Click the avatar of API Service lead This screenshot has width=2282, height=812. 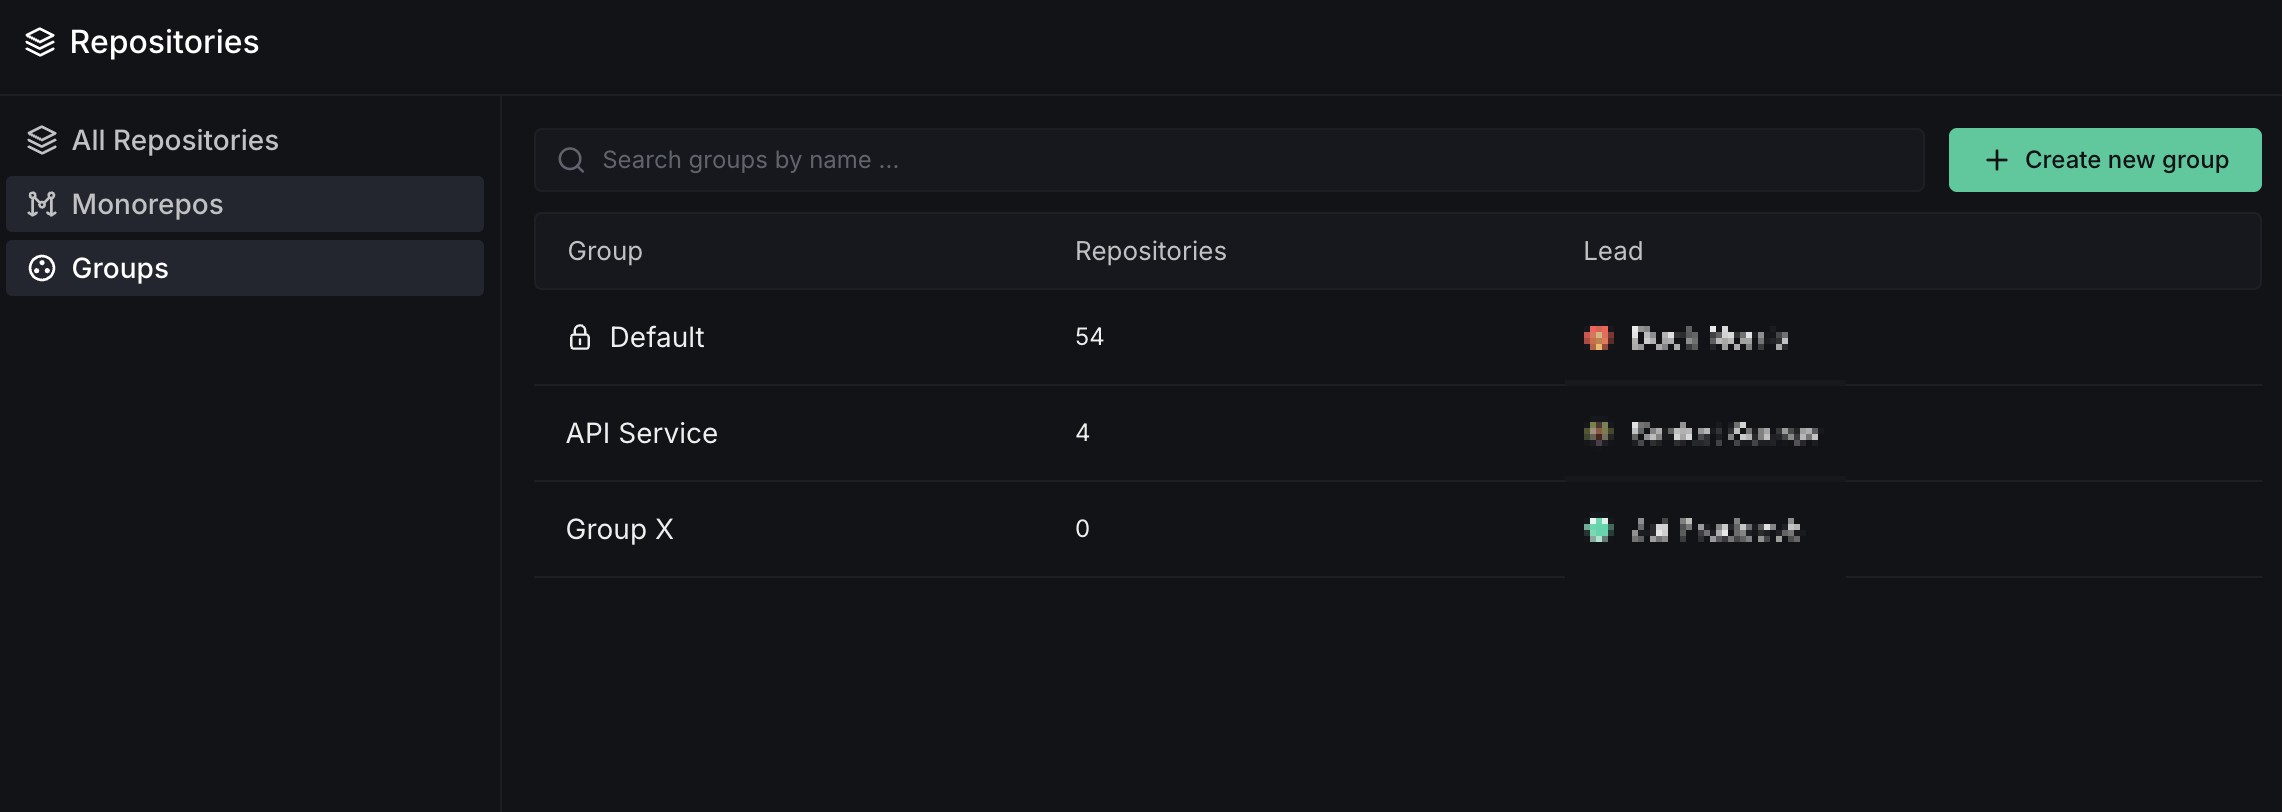tap(1598, 433)
